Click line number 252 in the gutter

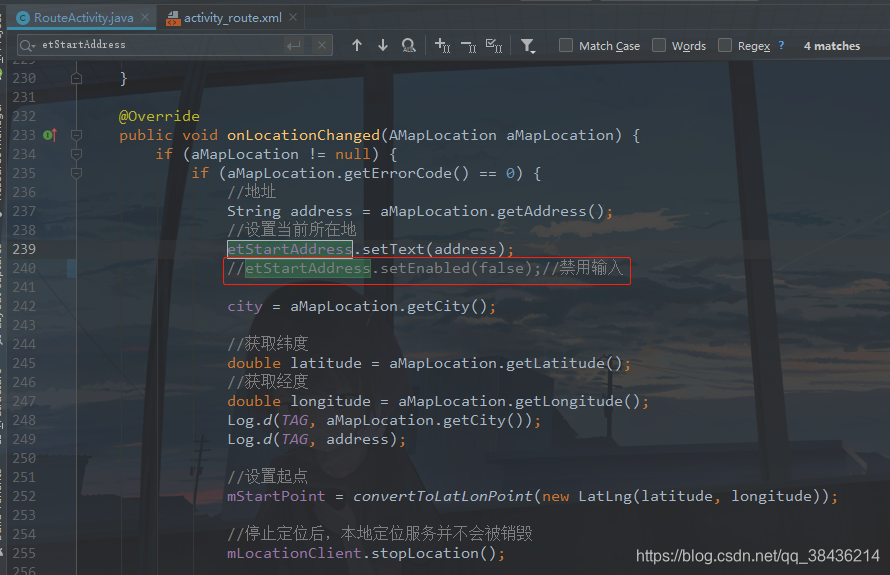(x=24, y=496)
